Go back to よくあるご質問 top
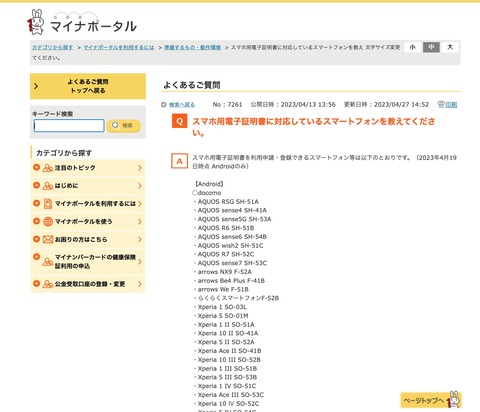The height and width of the screenshot is (412, 480). pos(88,86)
